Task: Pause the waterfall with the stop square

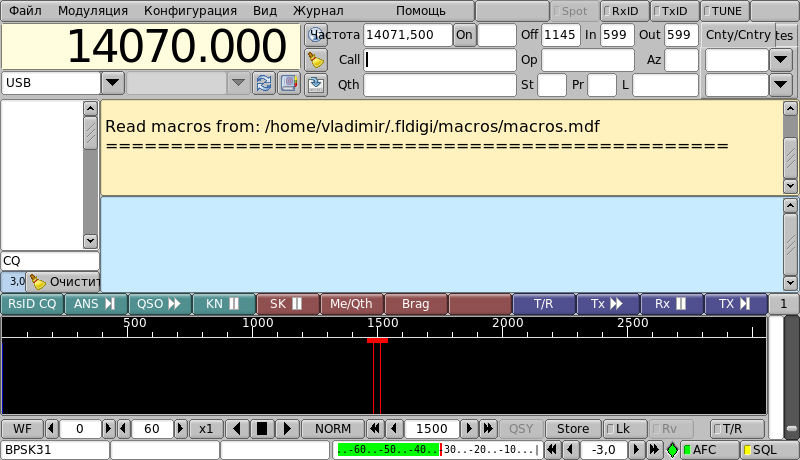Action: 262,429
